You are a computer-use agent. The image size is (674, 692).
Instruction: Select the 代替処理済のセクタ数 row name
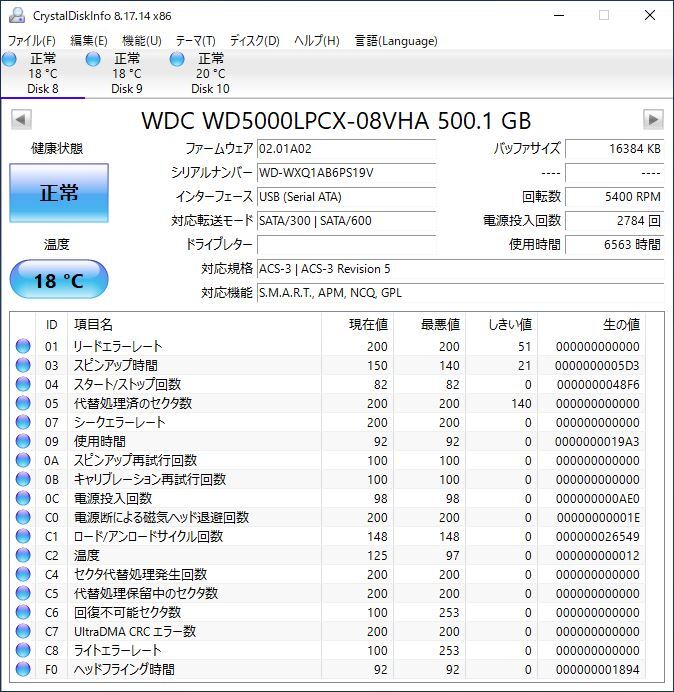coord(132,403)
